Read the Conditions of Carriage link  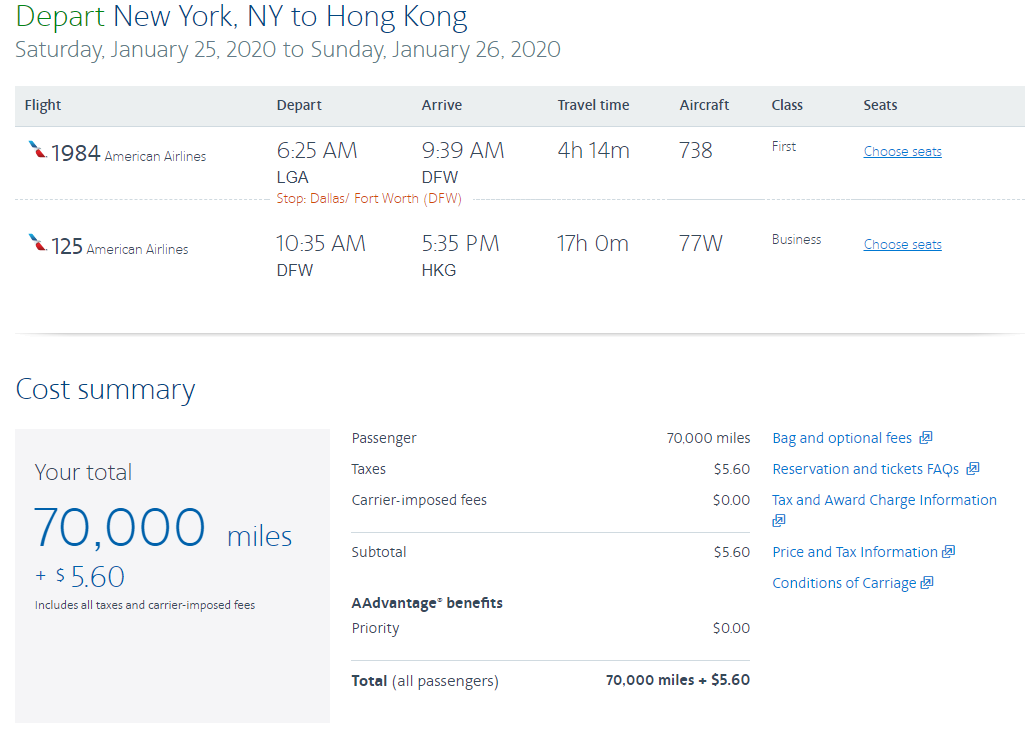pyautogui.click(x=844, y=583)
